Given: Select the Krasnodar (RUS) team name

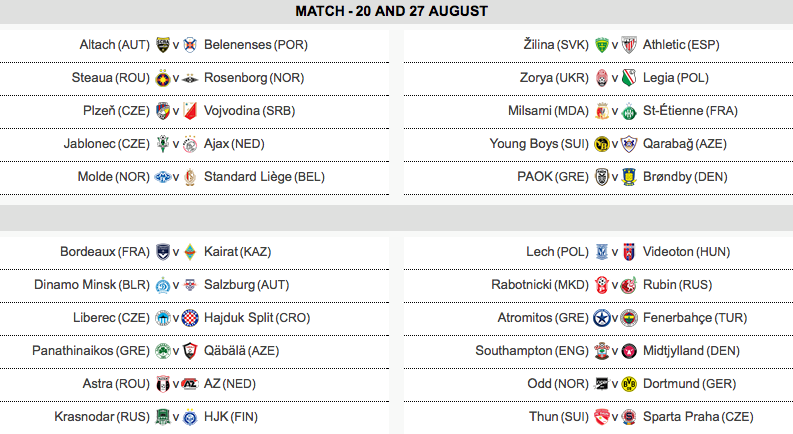Looking at the screenshot, I should [x=102, y=417].
